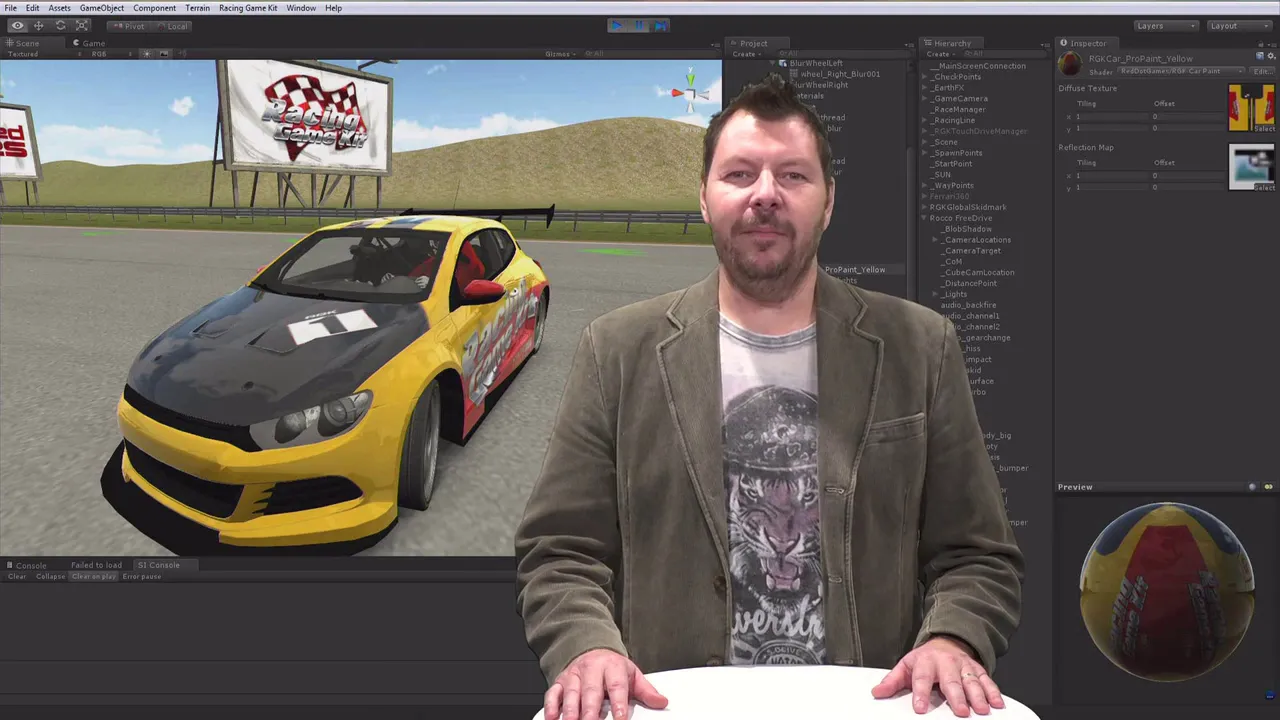Click the scene orientation gizmo
This screenshot has height=720, width=1280.
(689, 93)
